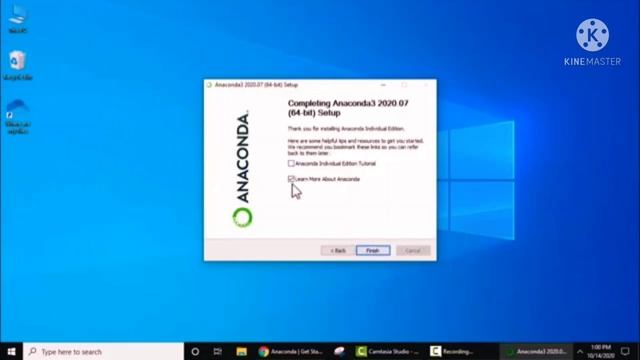Open Cortana from the taskbar
This screenshot has width=640, height=360.
point(195,351)
